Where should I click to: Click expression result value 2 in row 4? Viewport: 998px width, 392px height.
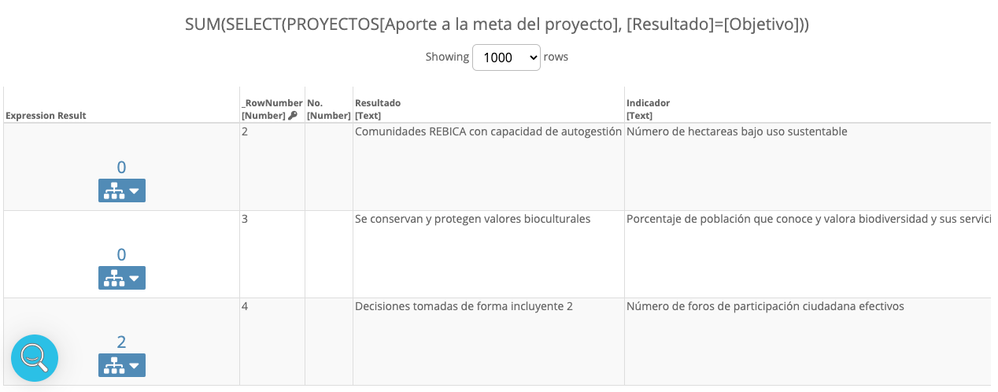(121, 342)
